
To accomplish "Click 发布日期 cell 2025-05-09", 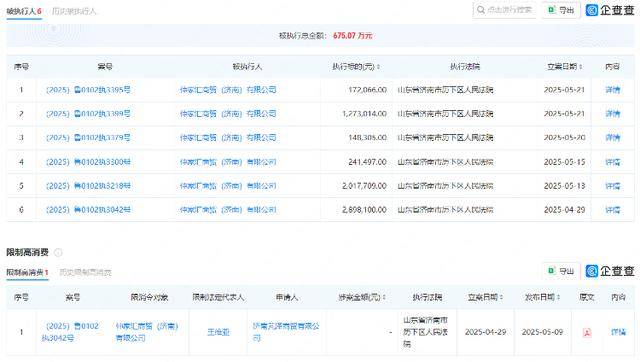I will coord(542,332).
